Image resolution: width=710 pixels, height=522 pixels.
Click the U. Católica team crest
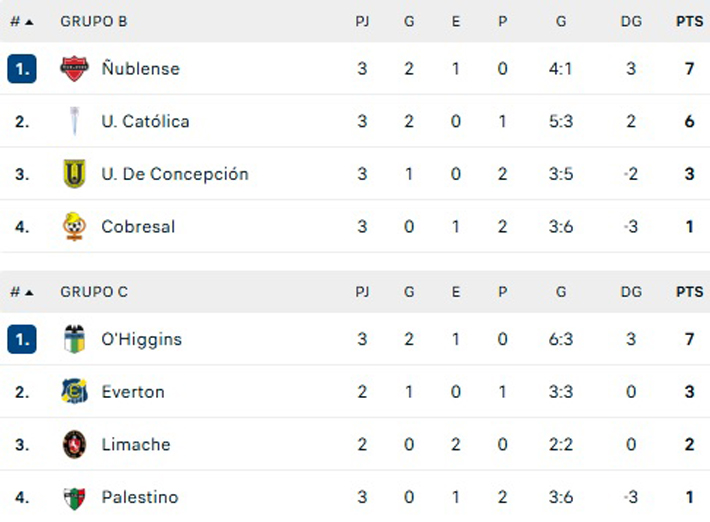pyautogui.click(x=74, y=122)
